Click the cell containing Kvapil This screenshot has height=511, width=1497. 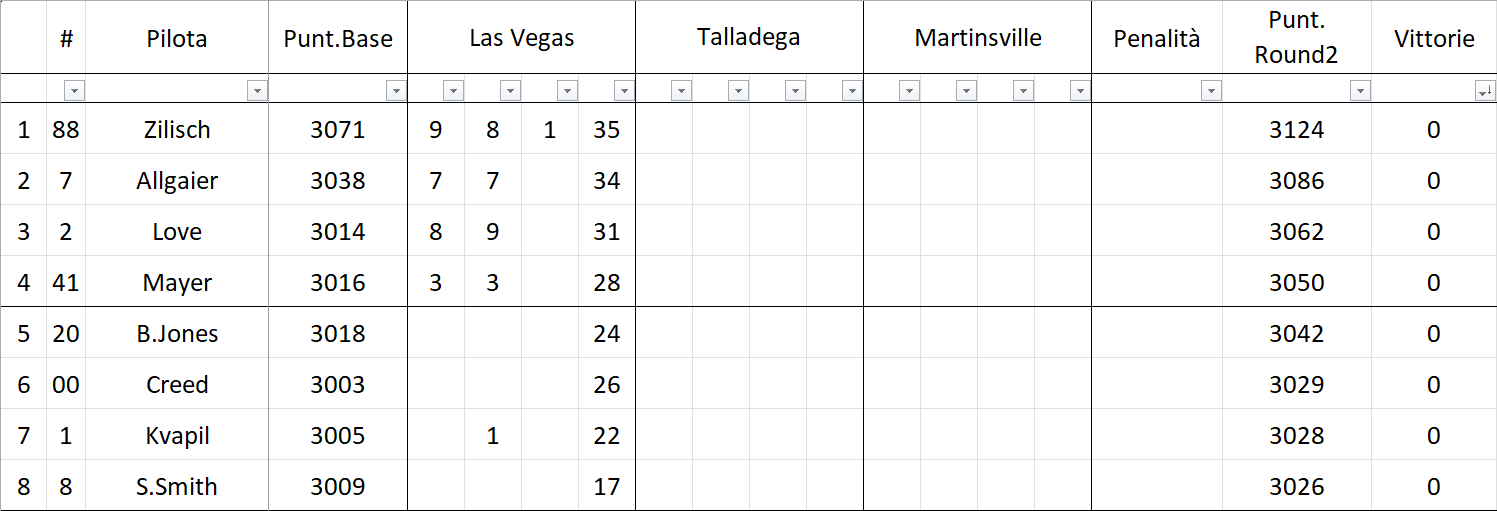177,436
